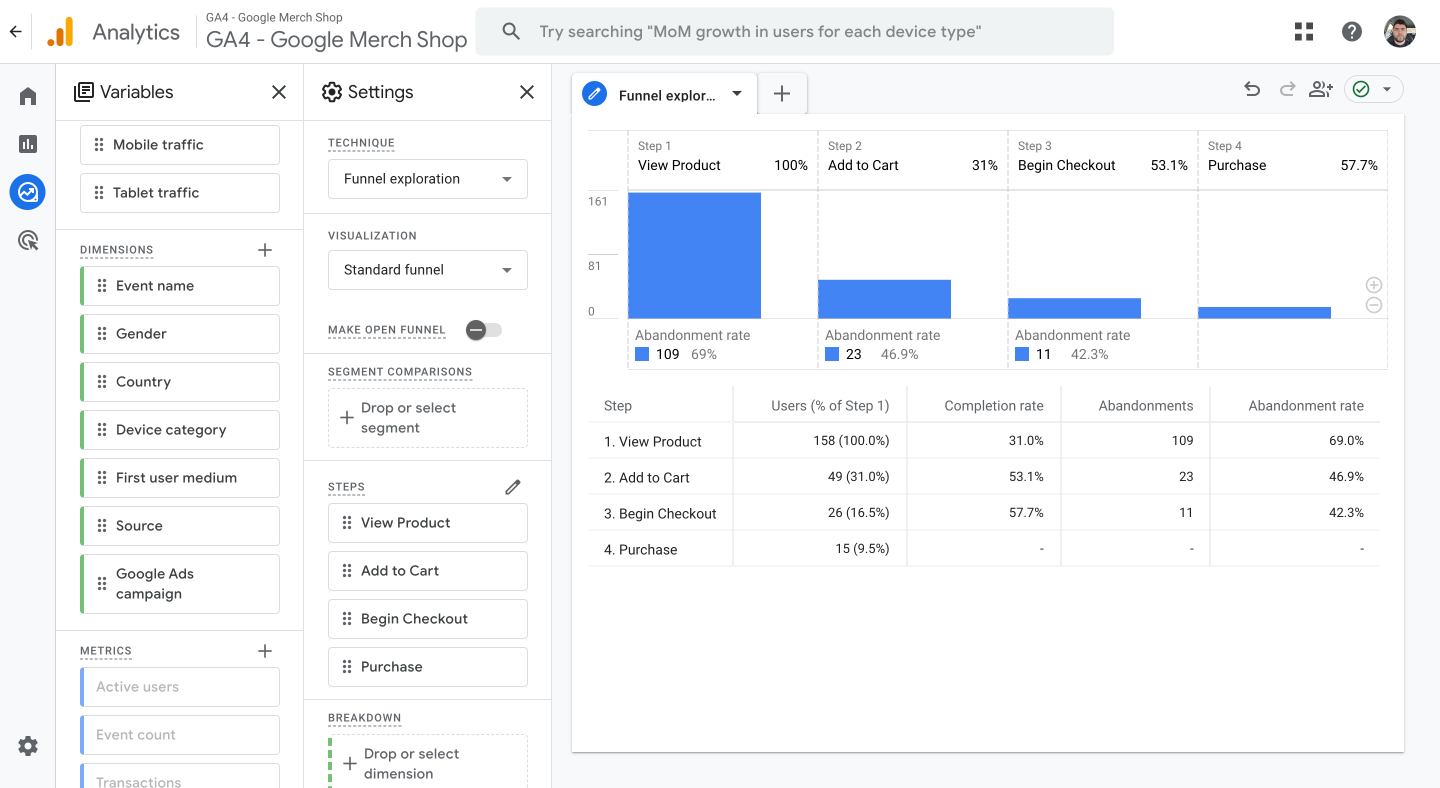The width and height of the screenshot is (1440, 788).
Task: Toggle Make Open Funnel switch
Action: coord(484,330)
